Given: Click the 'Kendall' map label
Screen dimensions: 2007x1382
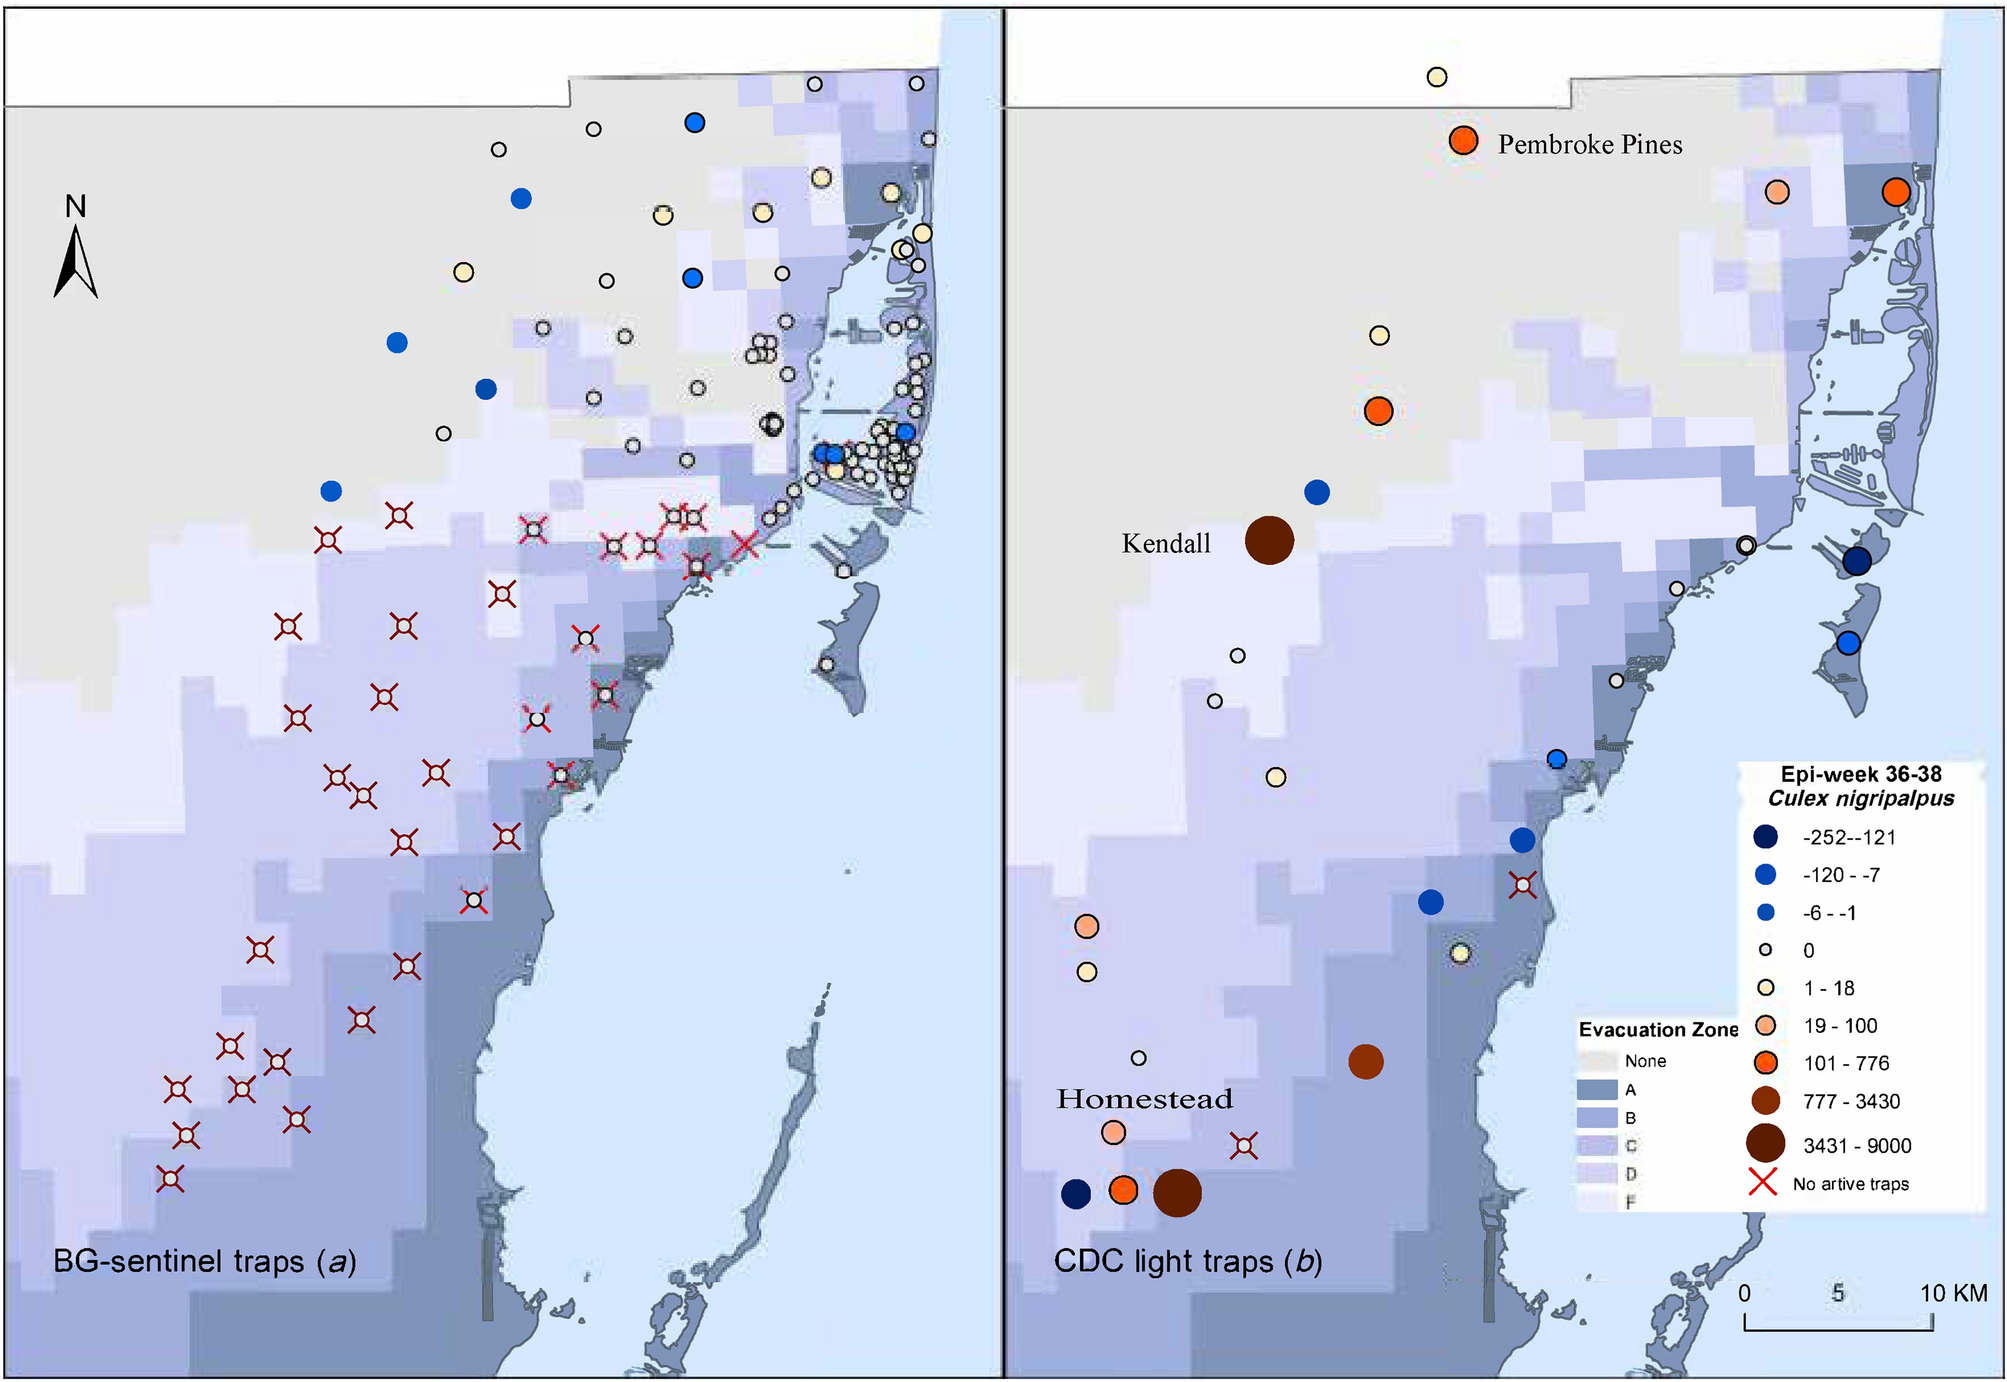Looking at the screenshot, I should (1165, 544).
